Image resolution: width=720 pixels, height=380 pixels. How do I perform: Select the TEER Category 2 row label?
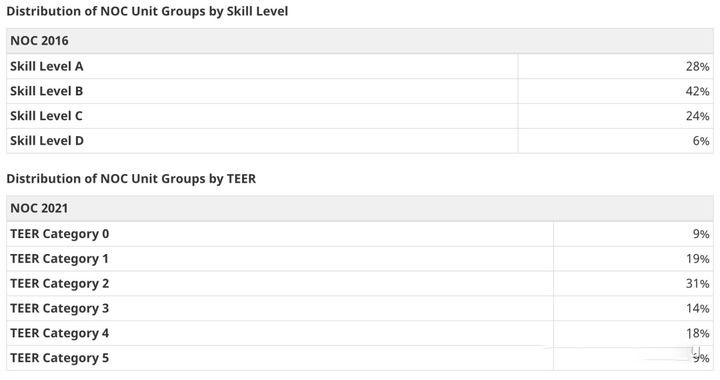coord(60,284)
